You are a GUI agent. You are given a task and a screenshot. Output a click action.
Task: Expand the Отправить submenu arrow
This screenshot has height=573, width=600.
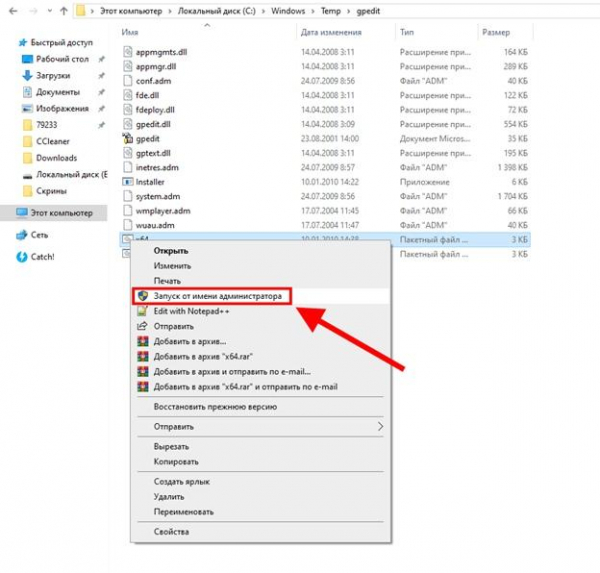pos(380,426)
